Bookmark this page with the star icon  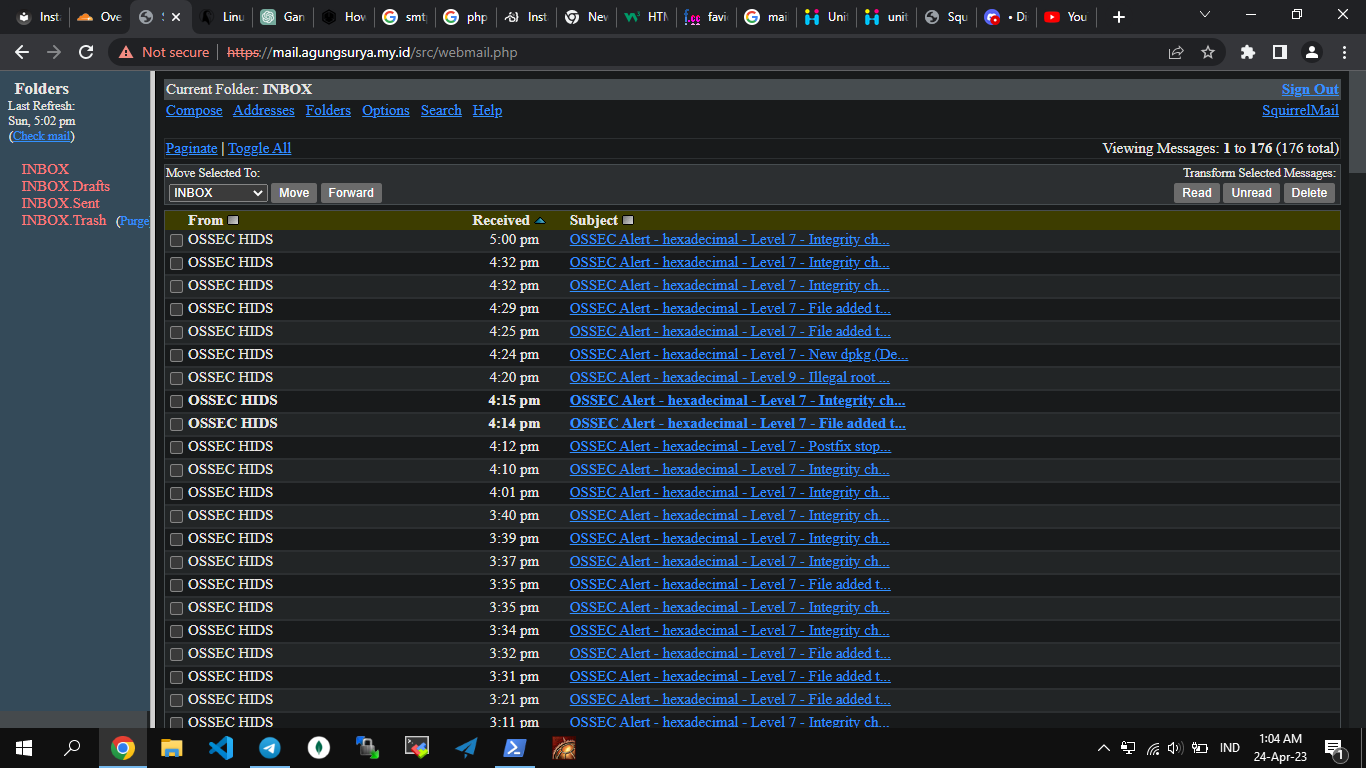1208,52
